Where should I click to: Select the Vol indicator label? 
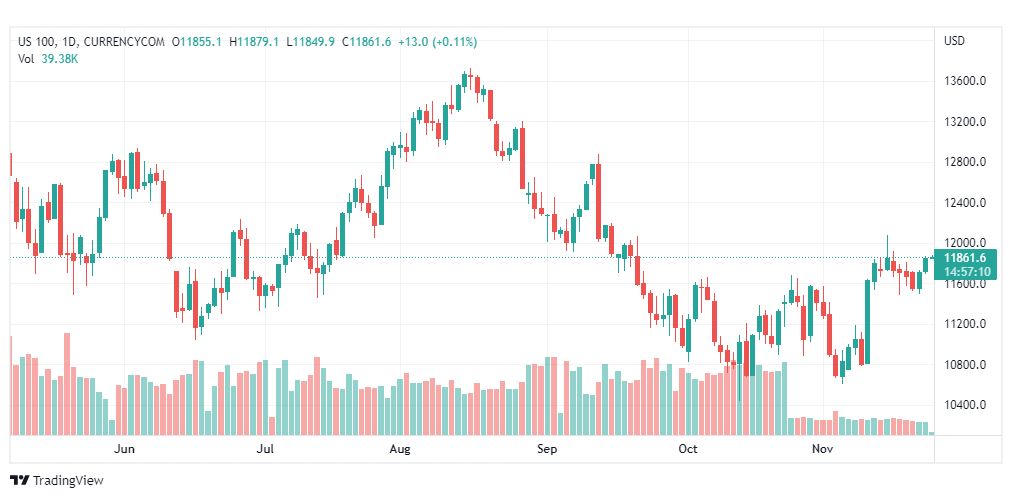point(26,58)
